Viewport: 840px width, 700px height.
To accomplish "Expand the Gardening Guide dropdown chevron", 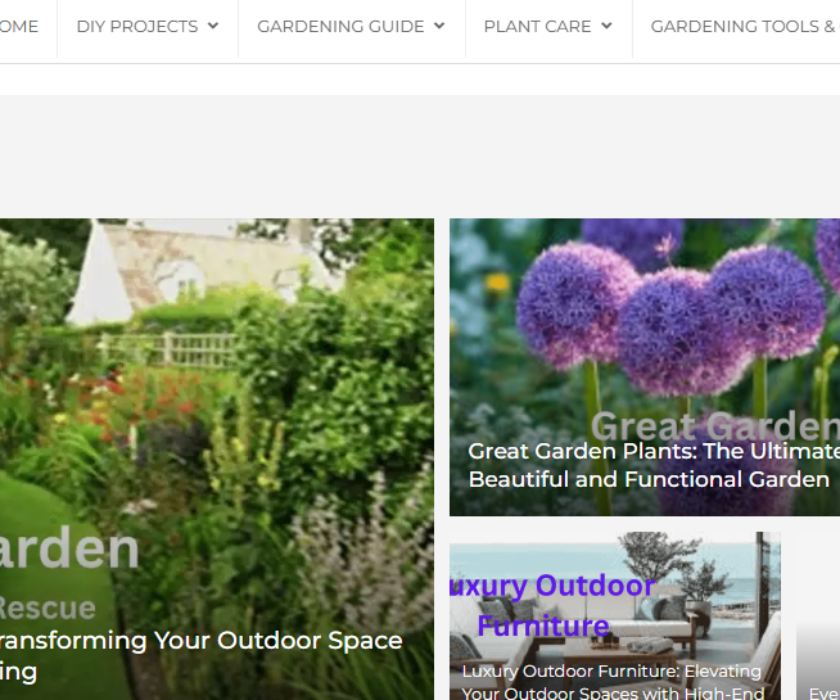I will (439, 26).
